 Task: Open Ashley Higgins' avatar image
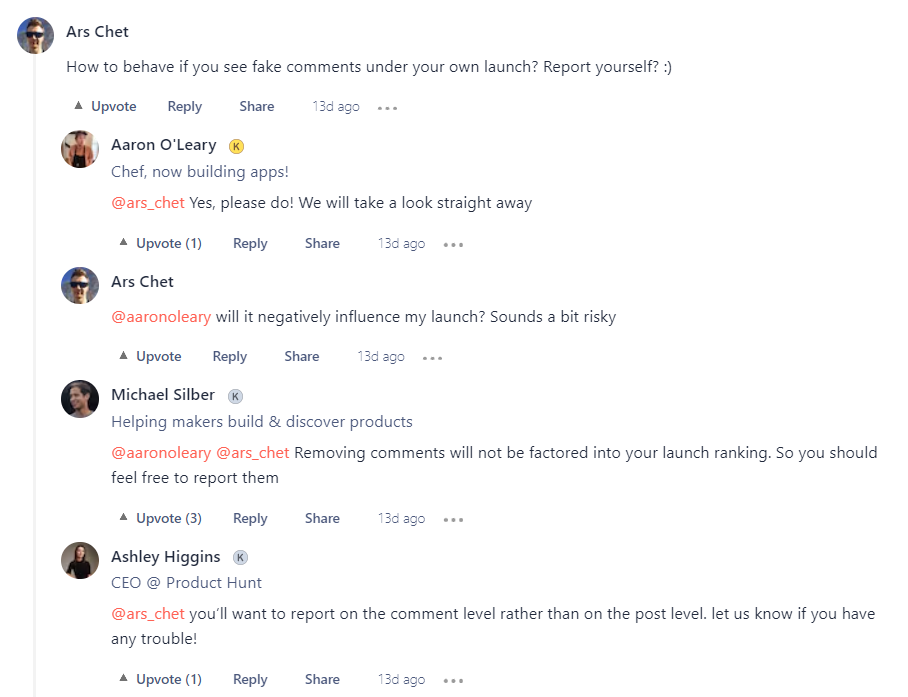point(80,561)
